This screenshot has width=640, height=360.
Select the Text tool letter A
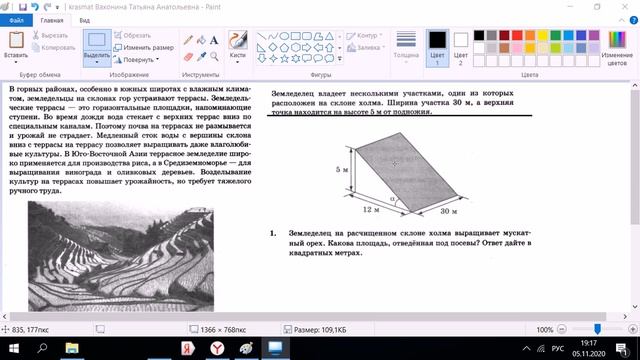214,40
